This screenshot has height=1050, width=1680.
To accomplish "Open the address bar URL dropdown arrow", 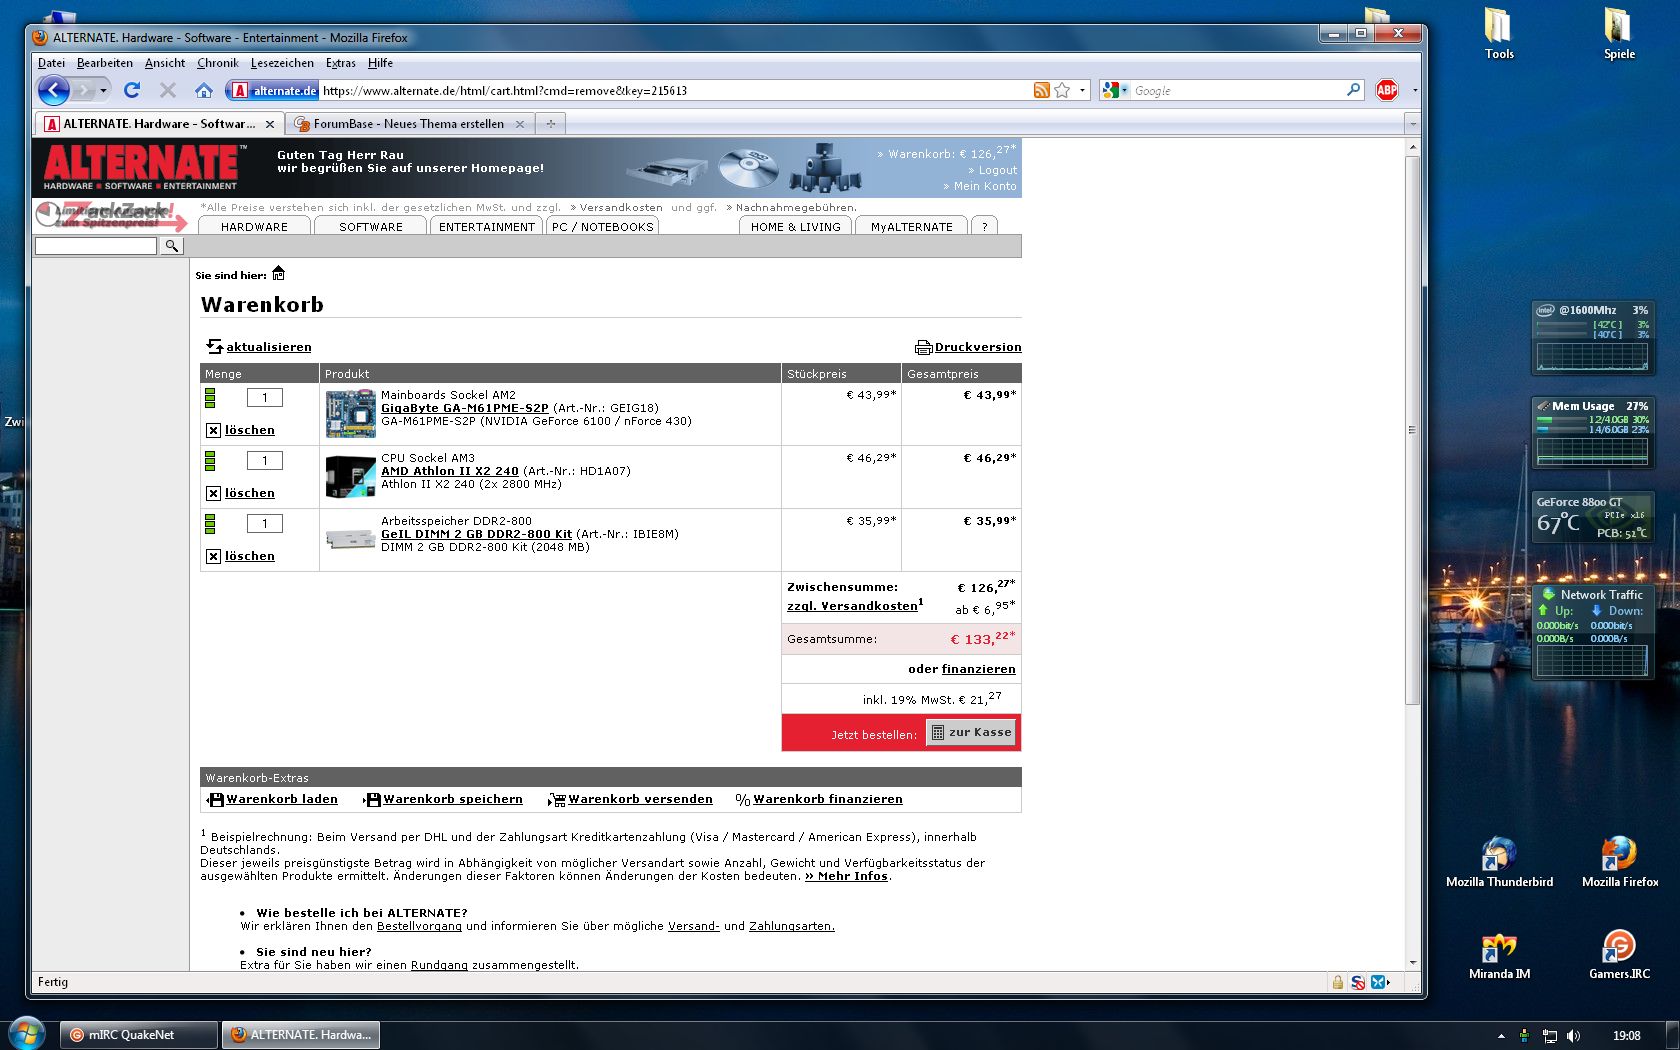I will [1082, 90].
